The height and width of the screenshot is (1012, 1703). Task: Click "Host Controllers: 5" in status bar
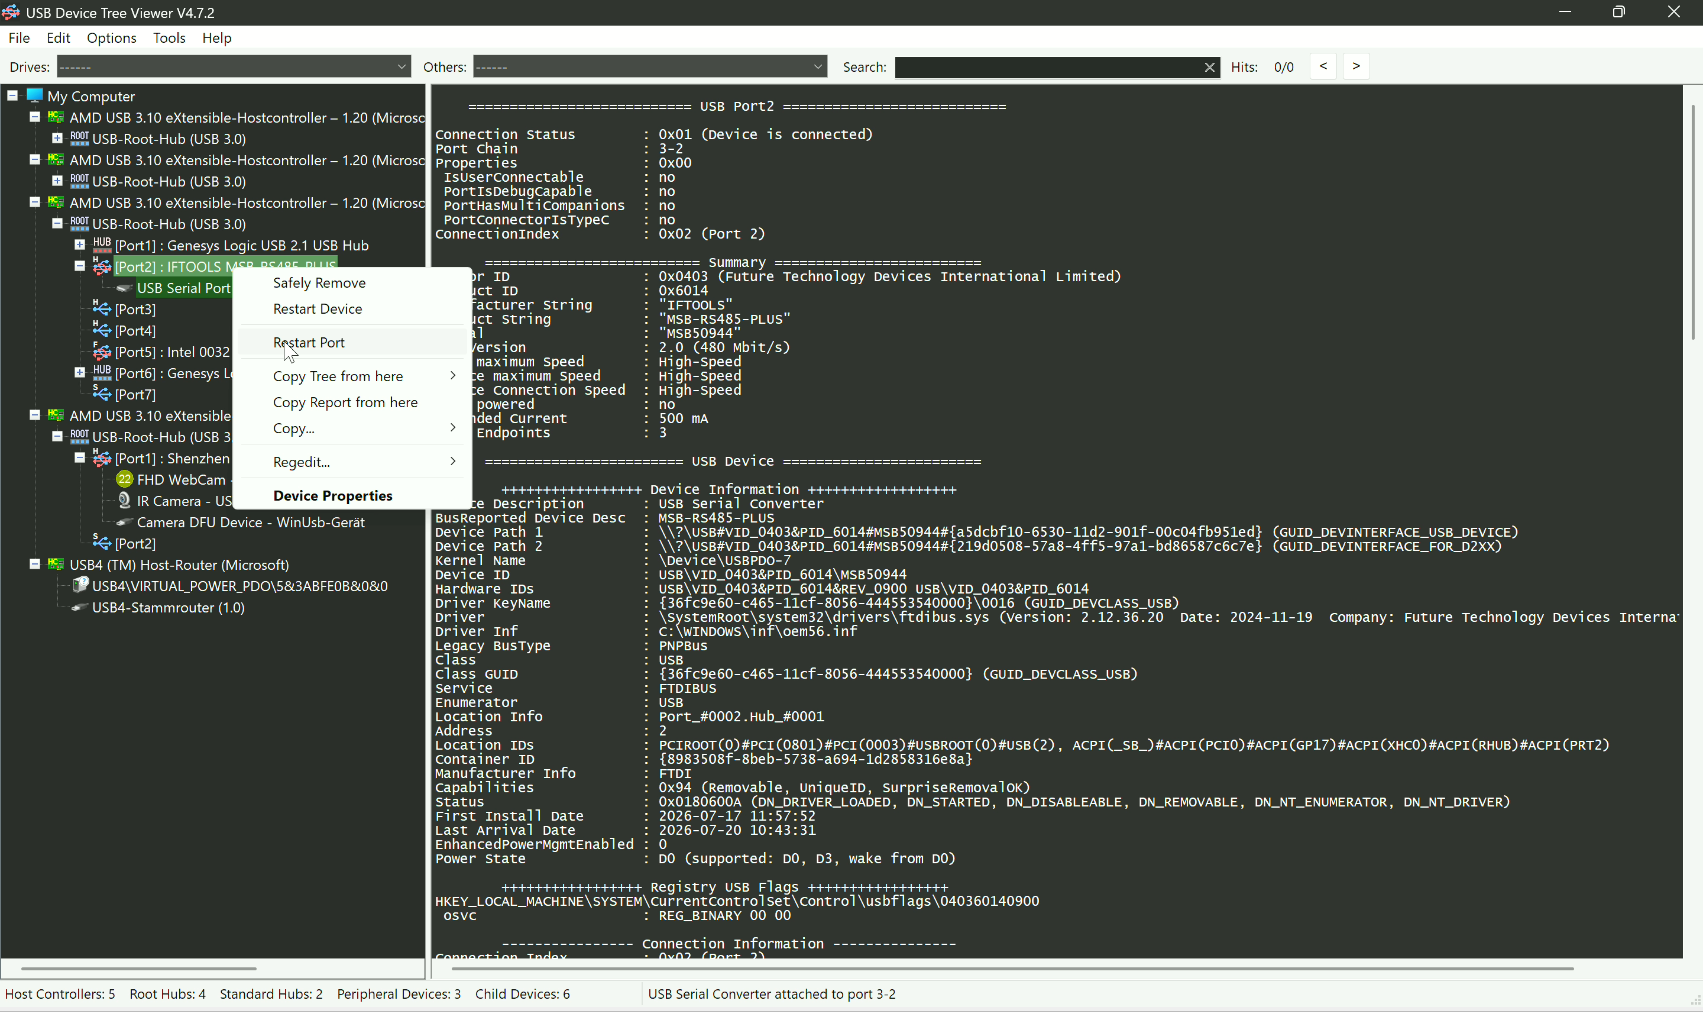(x=60, y=994)
